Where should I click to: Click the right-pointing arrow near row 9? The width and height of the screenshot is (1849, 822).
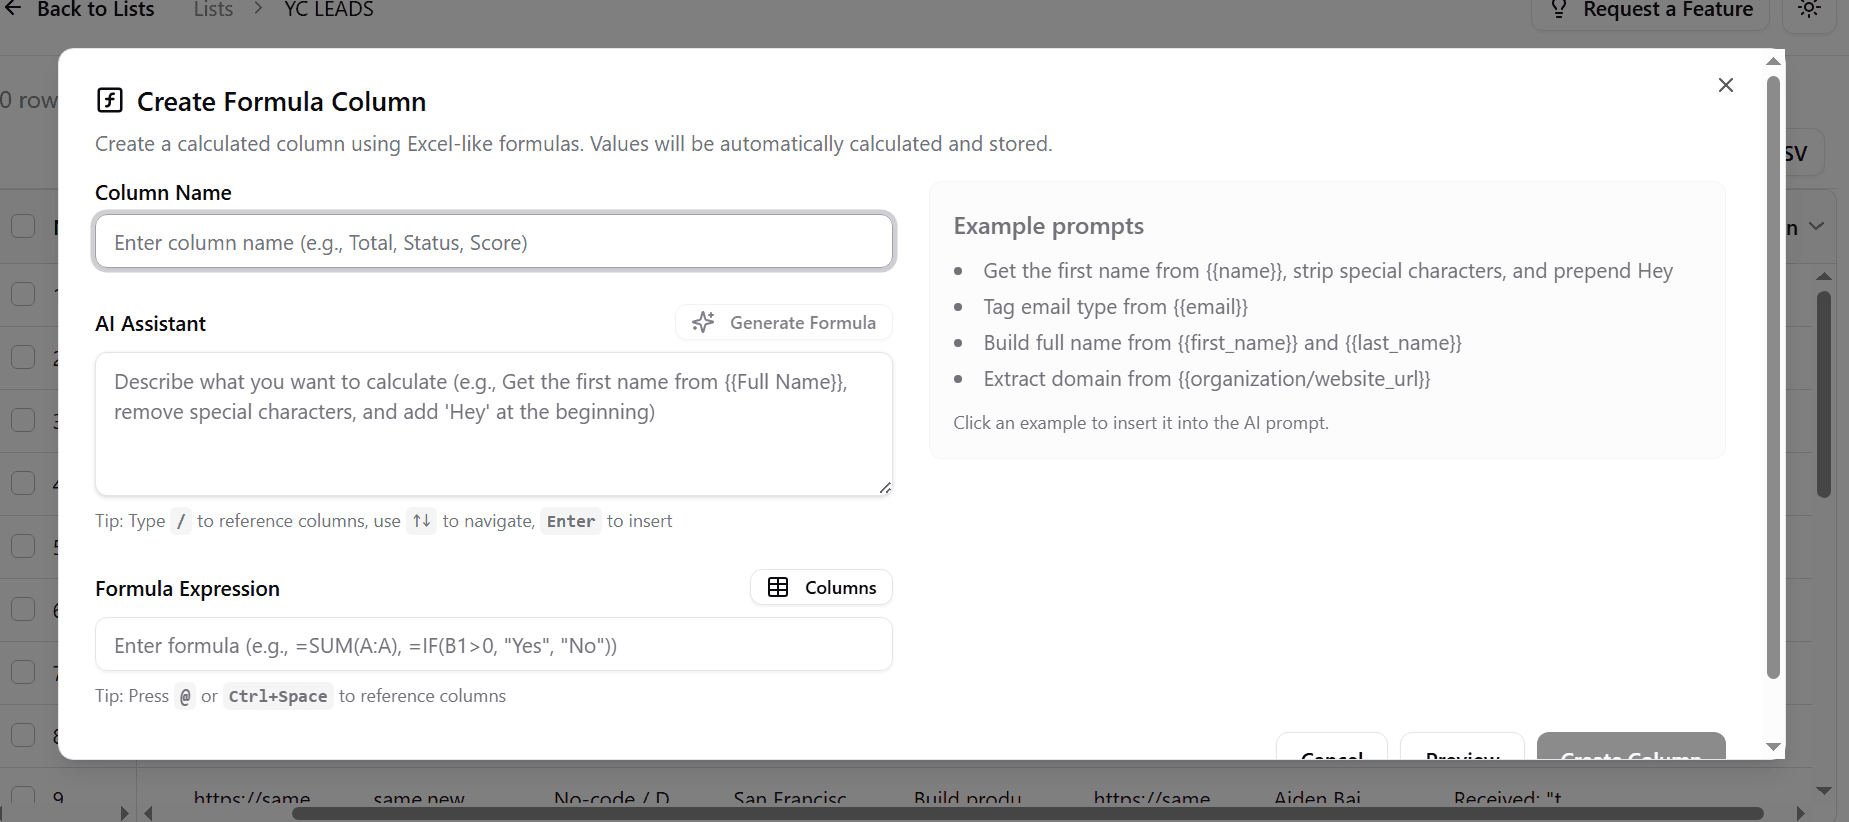tap(124, 811)
